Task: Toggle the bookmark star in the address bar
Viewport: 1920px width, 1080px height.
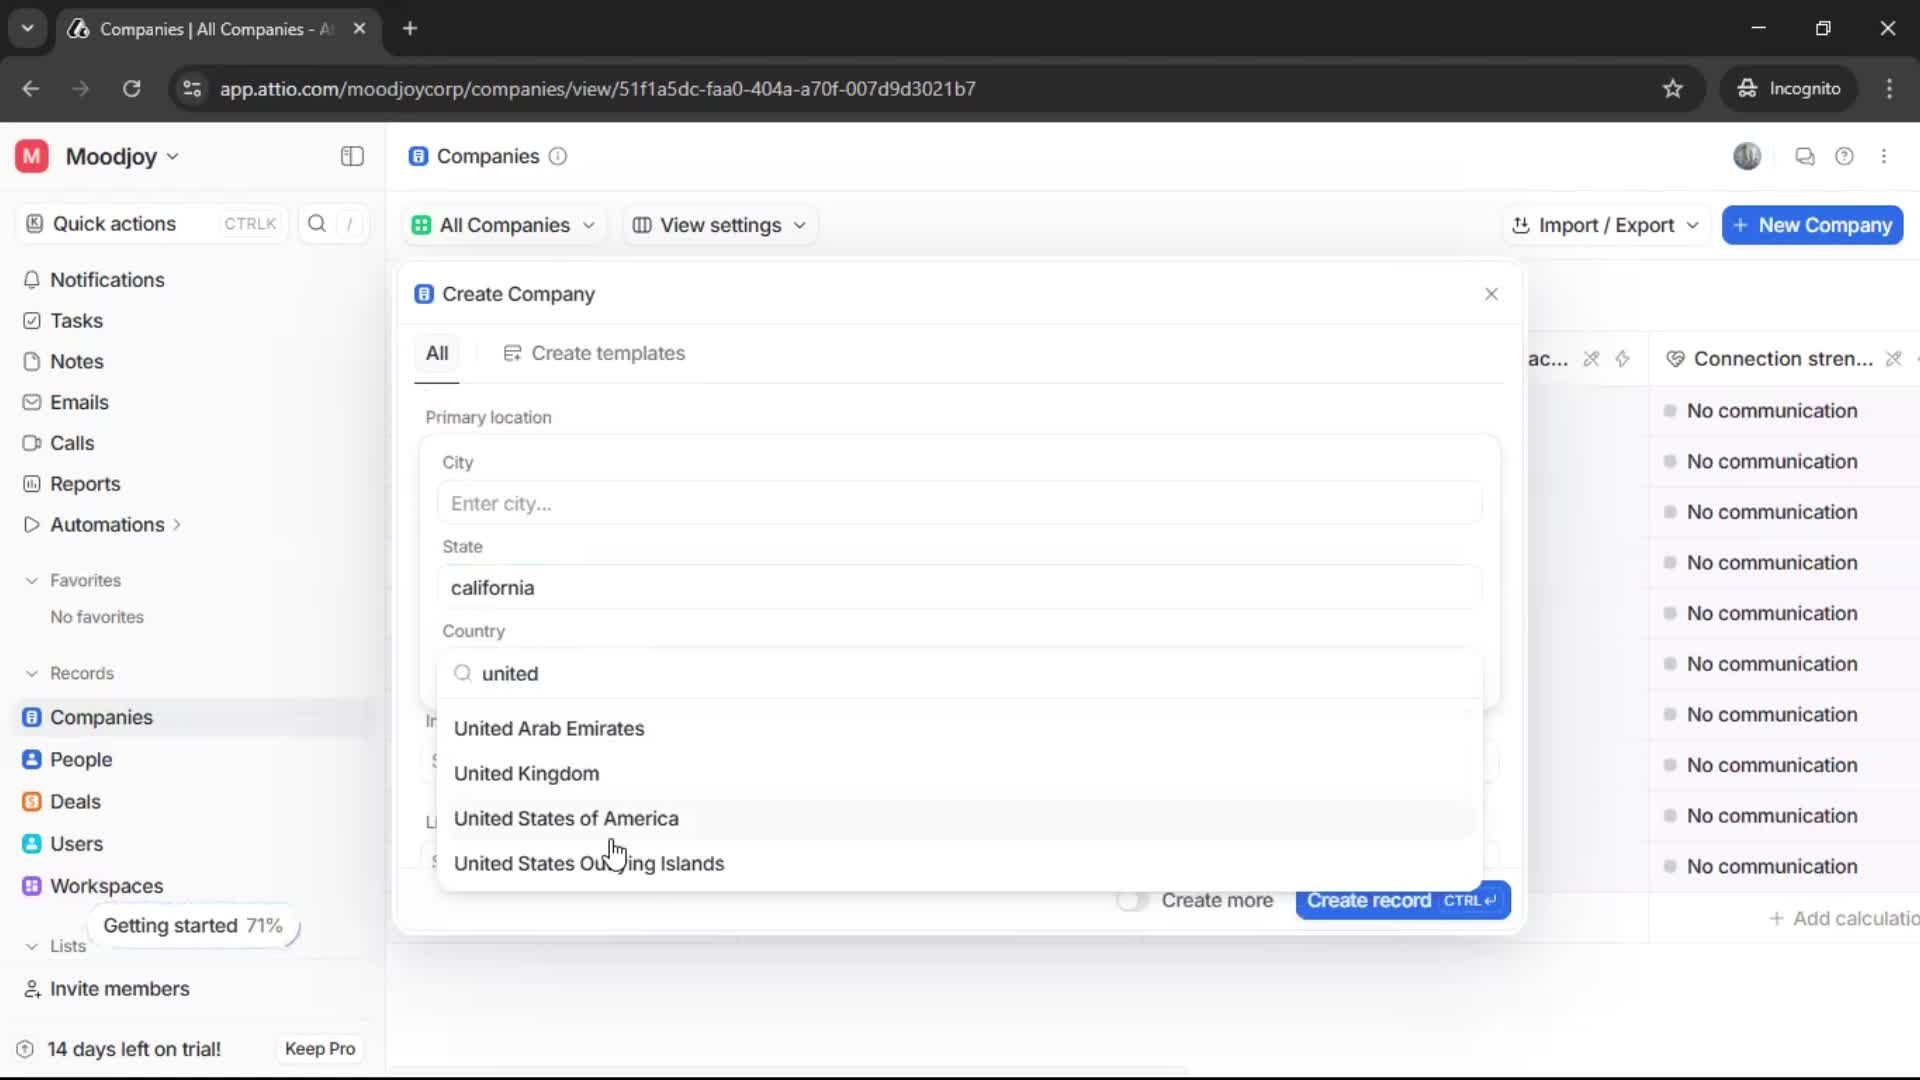Action: coord(1673,88)
